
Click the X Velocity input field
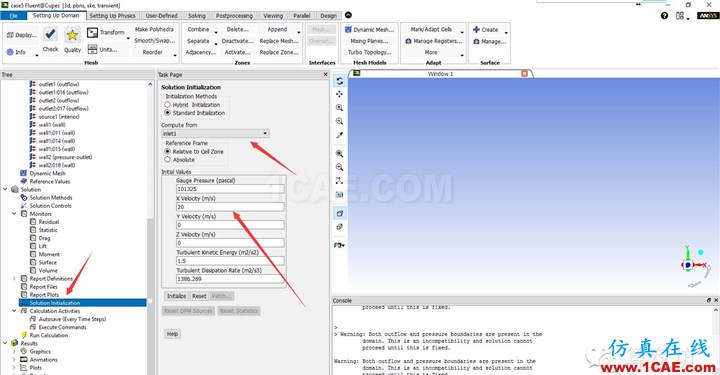230,207
